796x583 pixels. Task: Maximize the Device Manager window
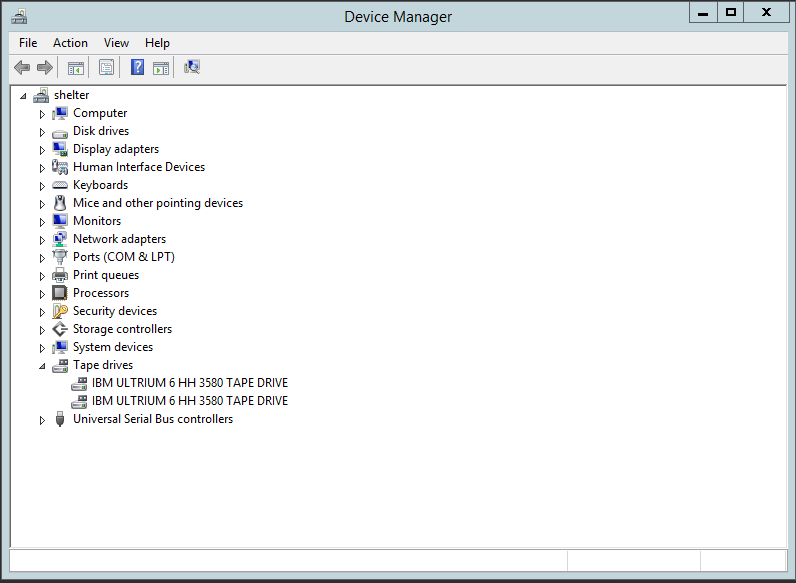point(731,13)
